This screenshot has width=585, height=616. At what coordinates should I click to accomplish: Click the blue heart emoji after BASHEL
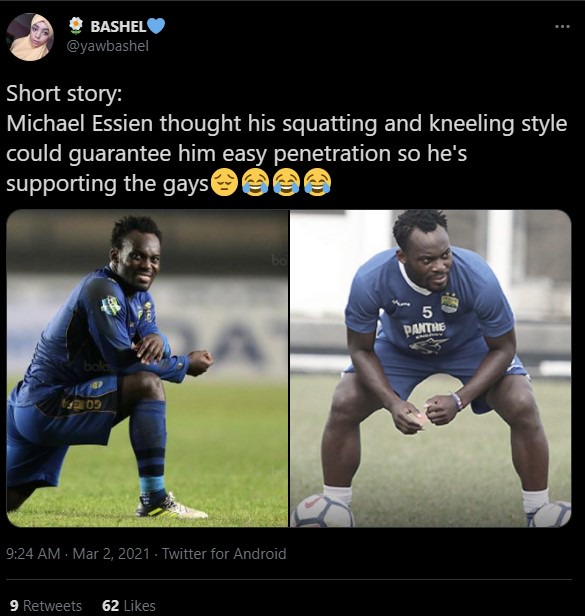pyautogui.click(x=156, y=26)
